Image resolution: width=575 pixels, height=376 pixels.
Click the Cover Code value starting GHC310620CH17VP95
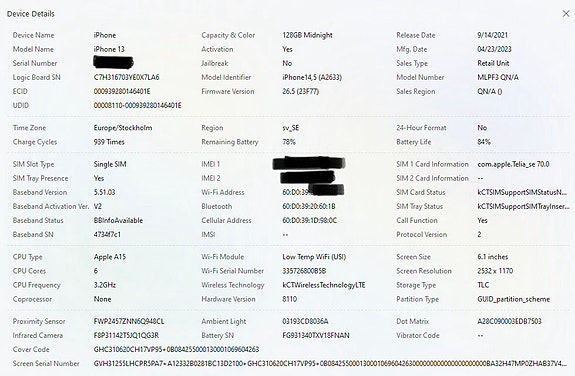point(176,349)
